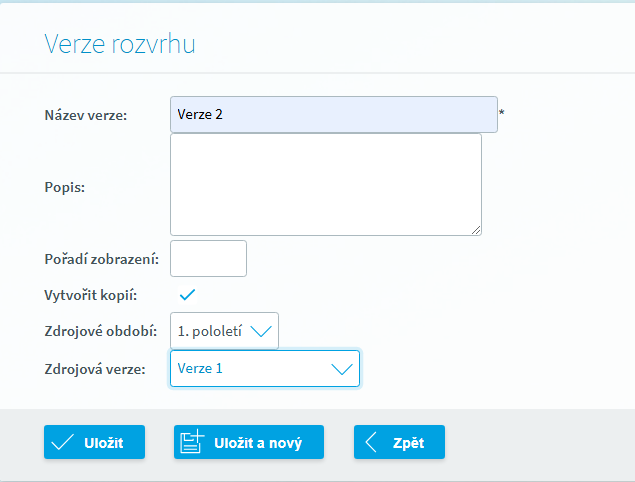This screenshot has height=482, width=635.
Task: Save the version with Uložit
Action: tap(94, 442)
